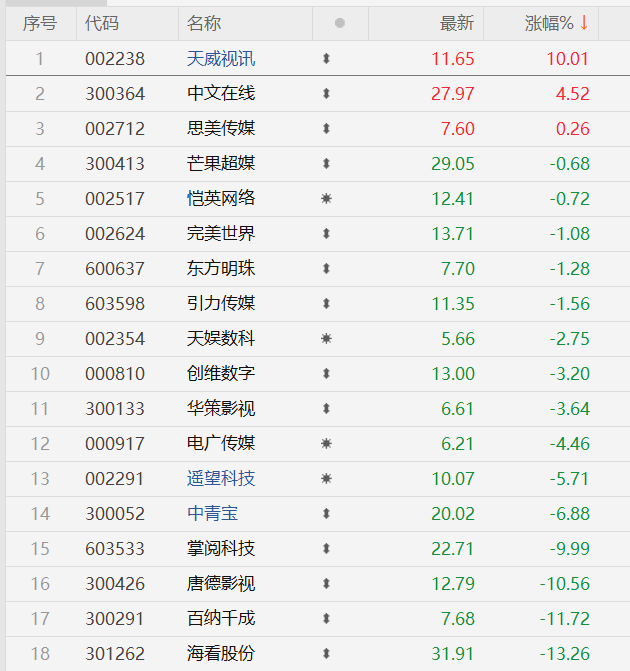Open the 中青宝 stock link
Image resolution: width=630 pixels, height=671 pixels.
tap(212, 514)
